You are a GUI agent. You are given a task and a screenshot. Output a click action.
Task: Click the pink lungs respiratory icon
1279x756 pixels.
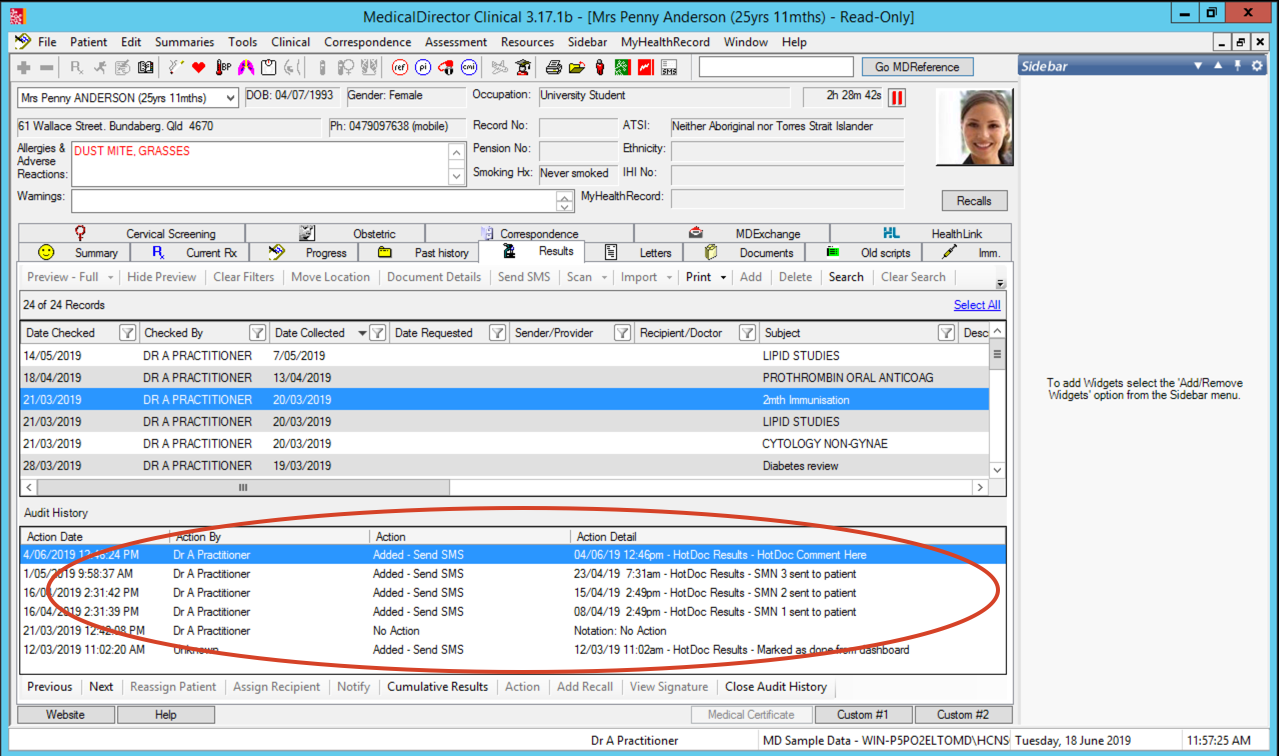point(246,67)
